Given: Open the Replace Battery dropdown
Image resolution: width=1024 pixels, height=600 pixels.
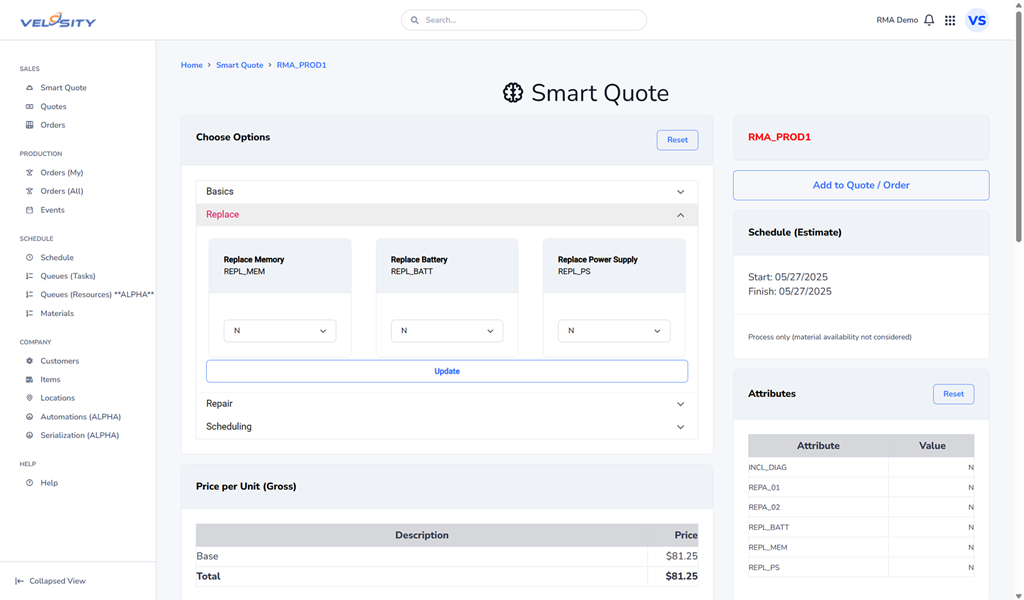Looking at the screenshot, I should click(446, 331).
